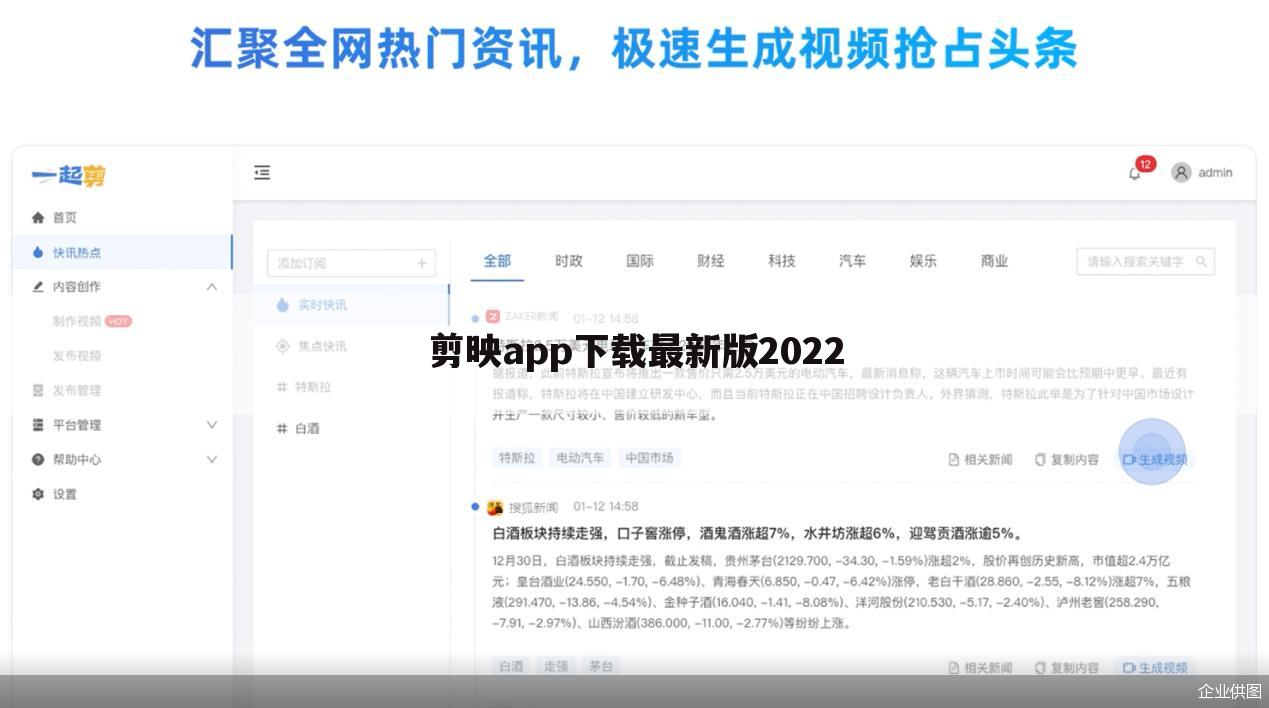1269x708 pixels.
Task: Select 实时快讯 subscription row
Action: 351,305
